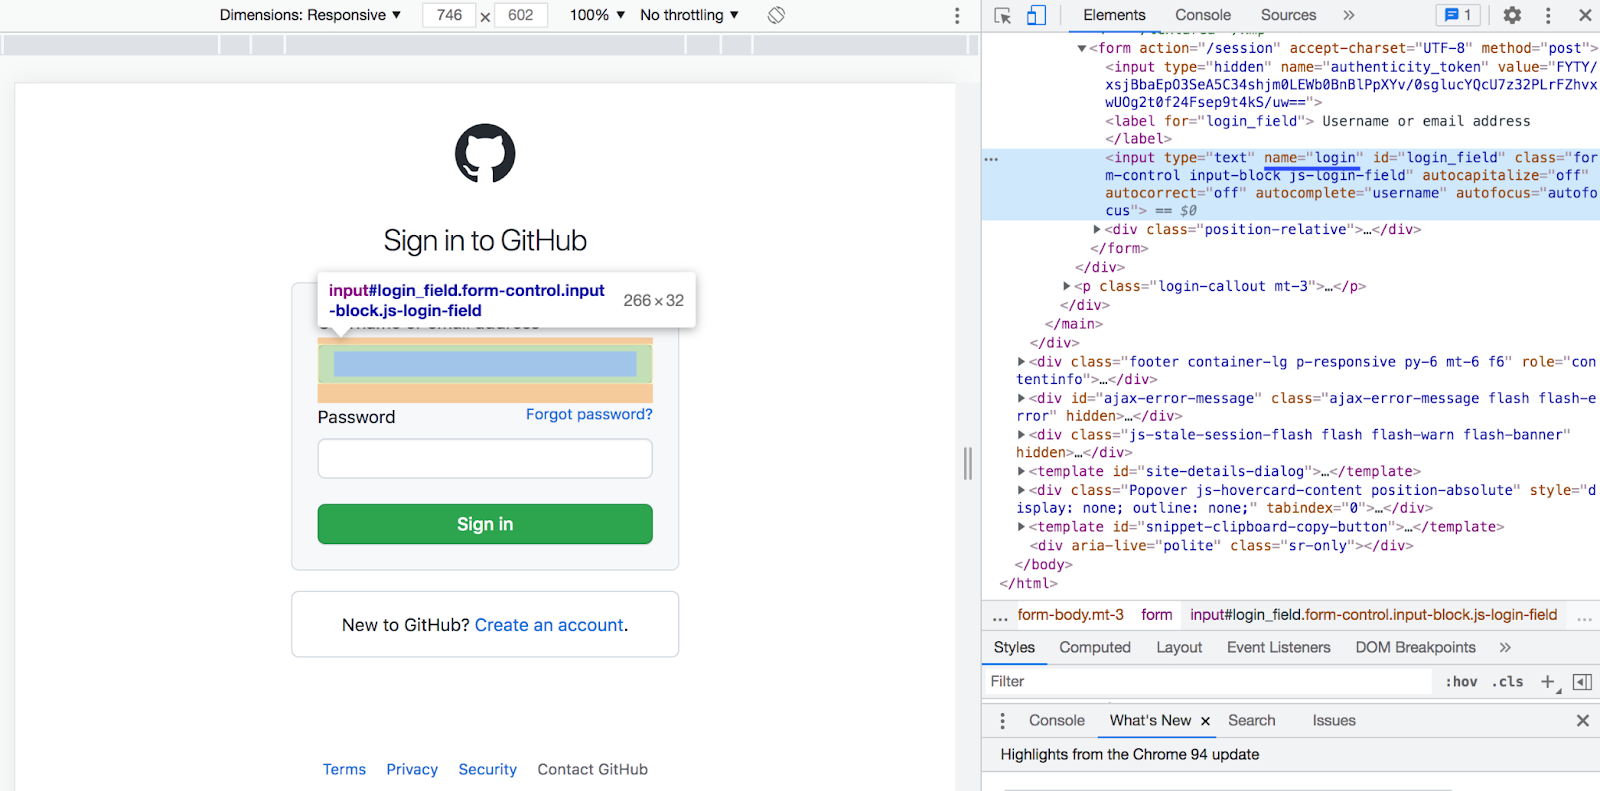Switch to the Console tab in the top bar
Screen dimensions: 1600x791
click(1203, 15)
